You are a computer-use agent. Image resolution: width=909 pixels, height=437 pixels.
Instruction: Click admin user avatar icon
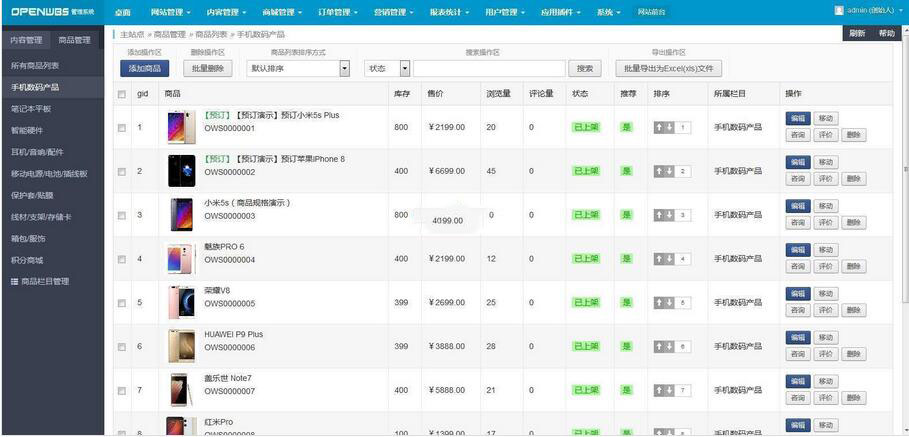click(839, 10)
